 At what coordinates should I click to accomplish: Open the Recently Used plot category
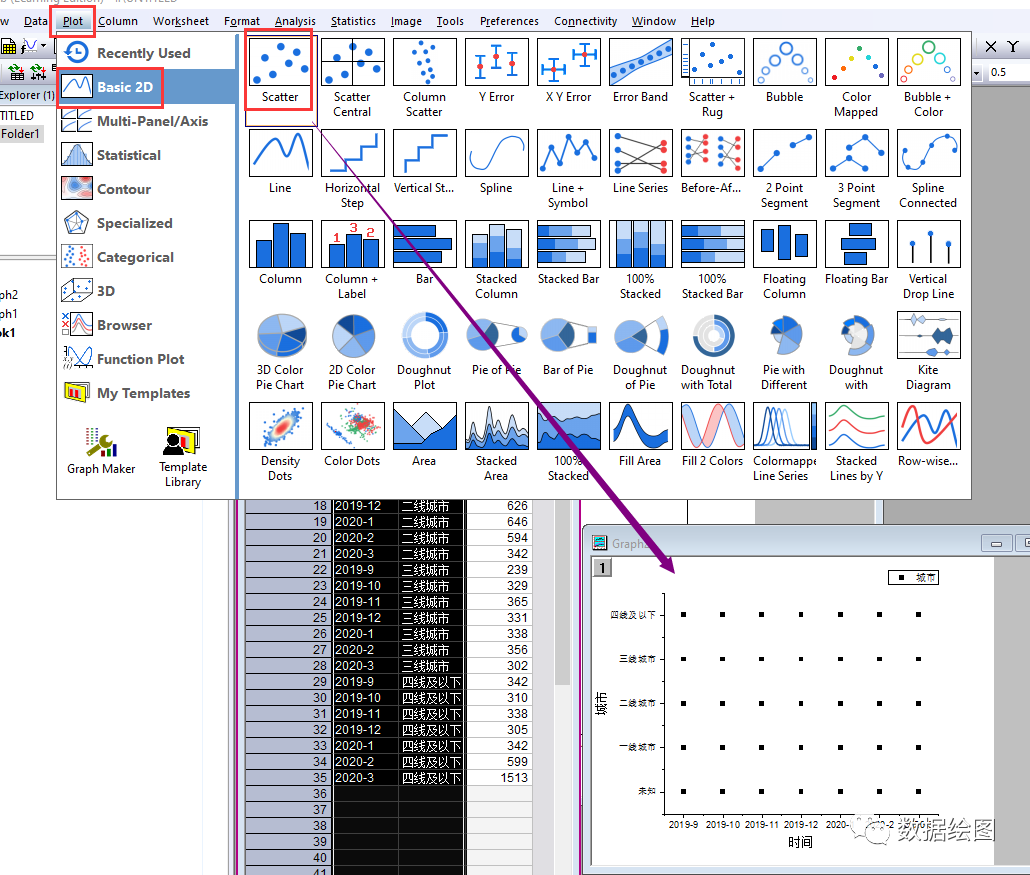pyautogui.click(x=146, y=53)
